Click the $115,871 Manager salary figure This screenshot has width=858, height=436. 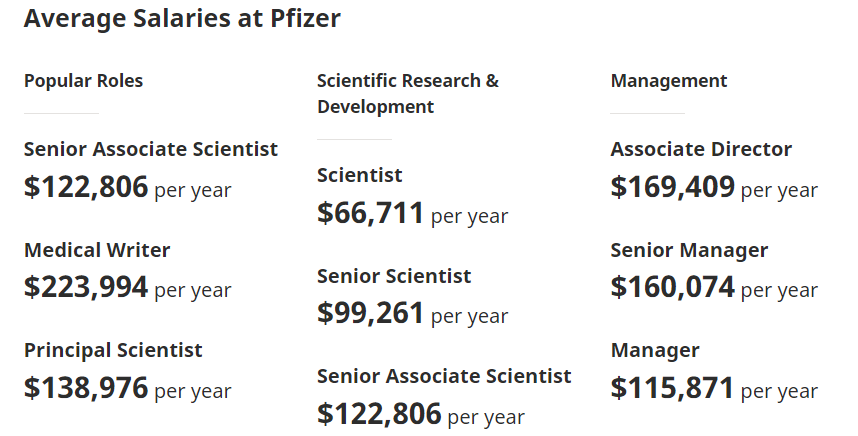(673, 388)
